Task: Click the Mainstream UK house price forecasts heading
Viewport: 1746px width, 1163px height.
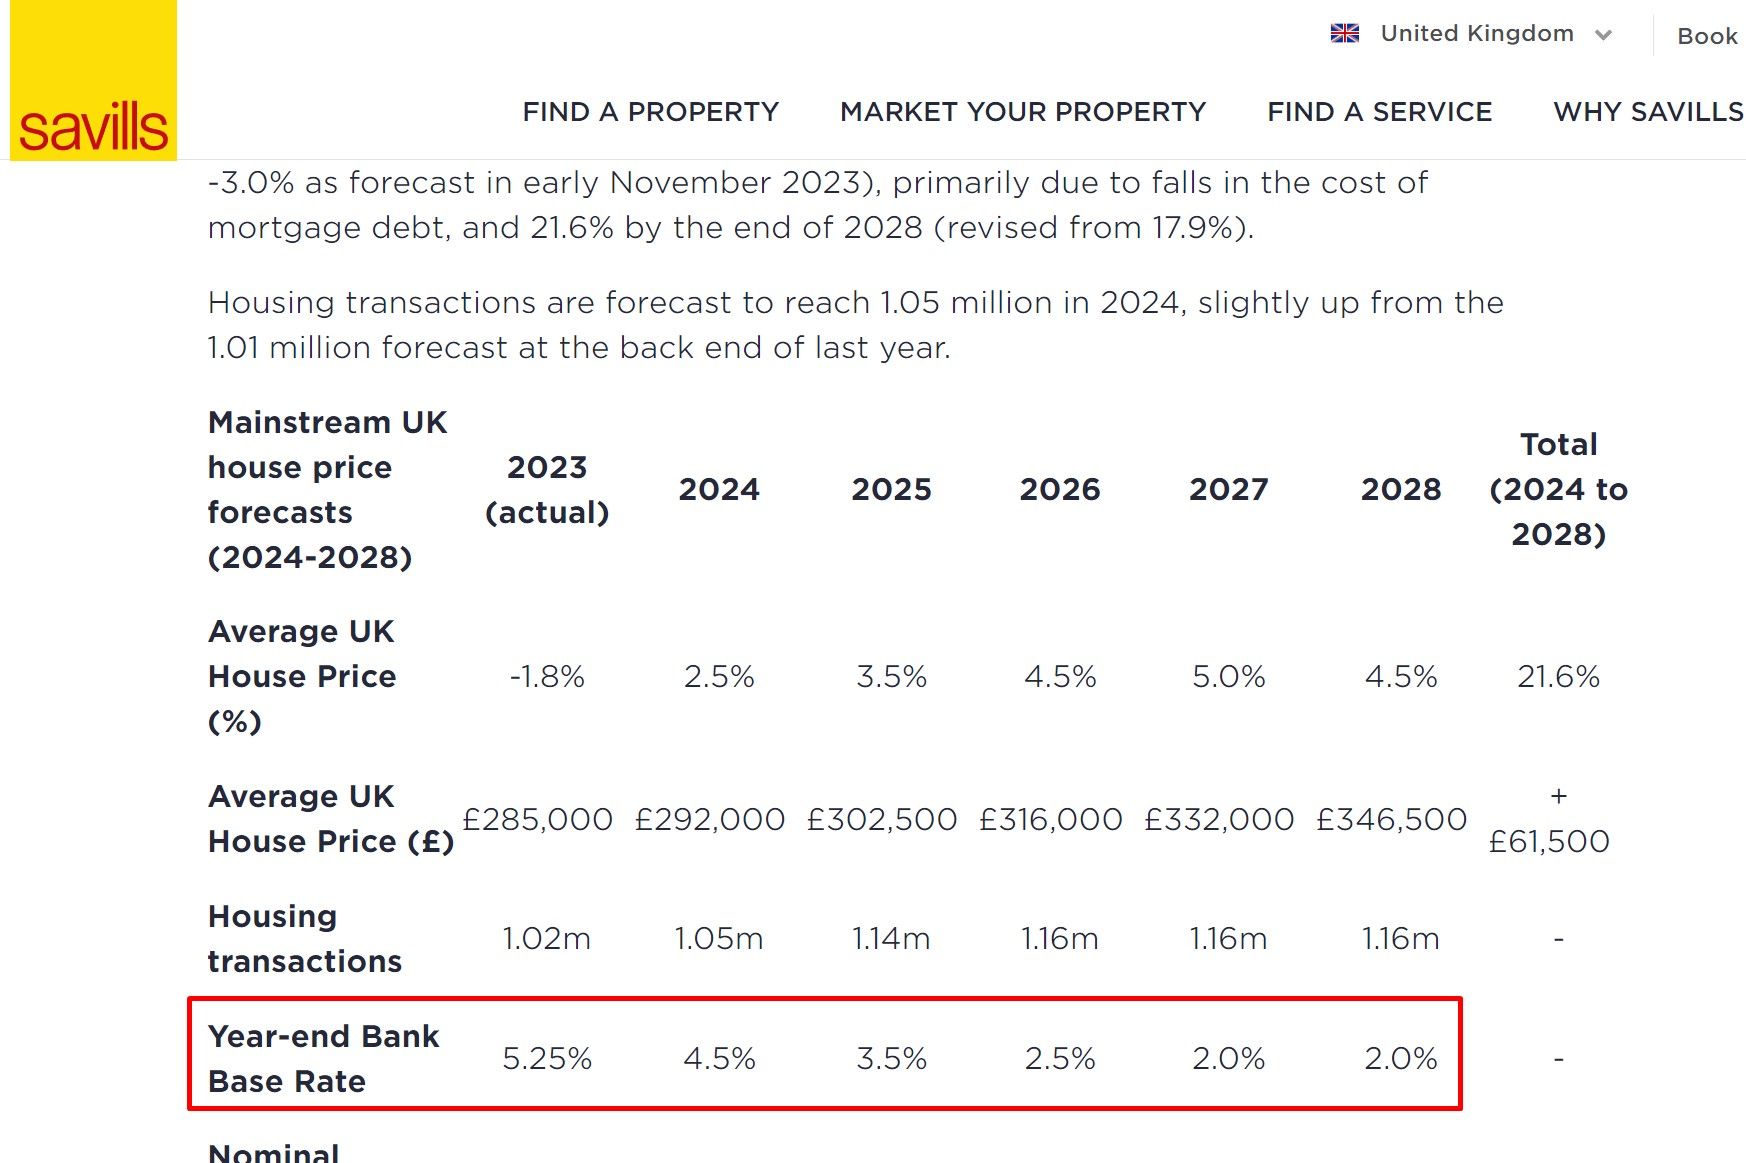Action: click(x=327, y=489)
